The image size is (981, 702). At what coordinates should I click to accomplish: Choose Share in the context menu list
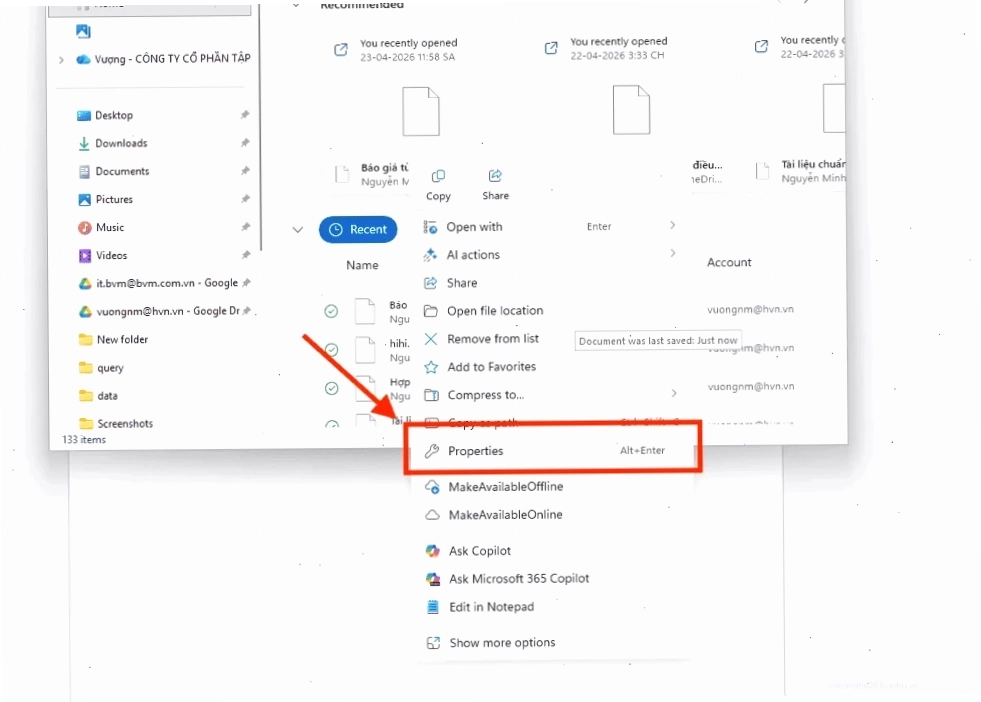coord(462,283)
